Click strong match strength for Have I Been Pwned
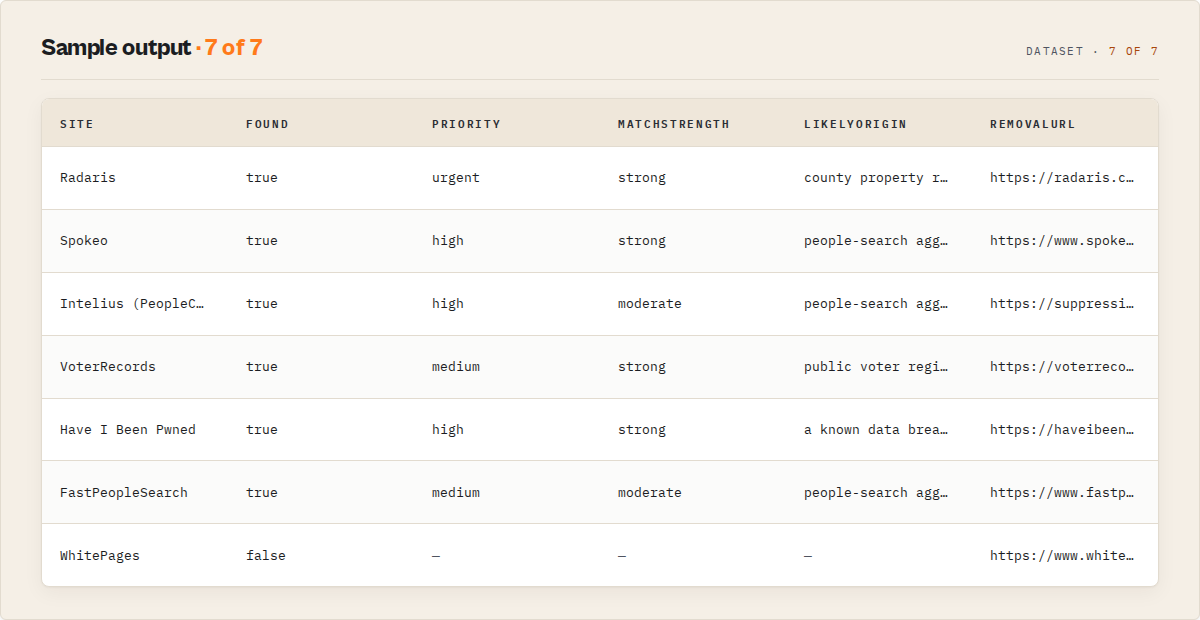Image resolution: width=1200 pixels, height=620 pixels. coord(642,430)
